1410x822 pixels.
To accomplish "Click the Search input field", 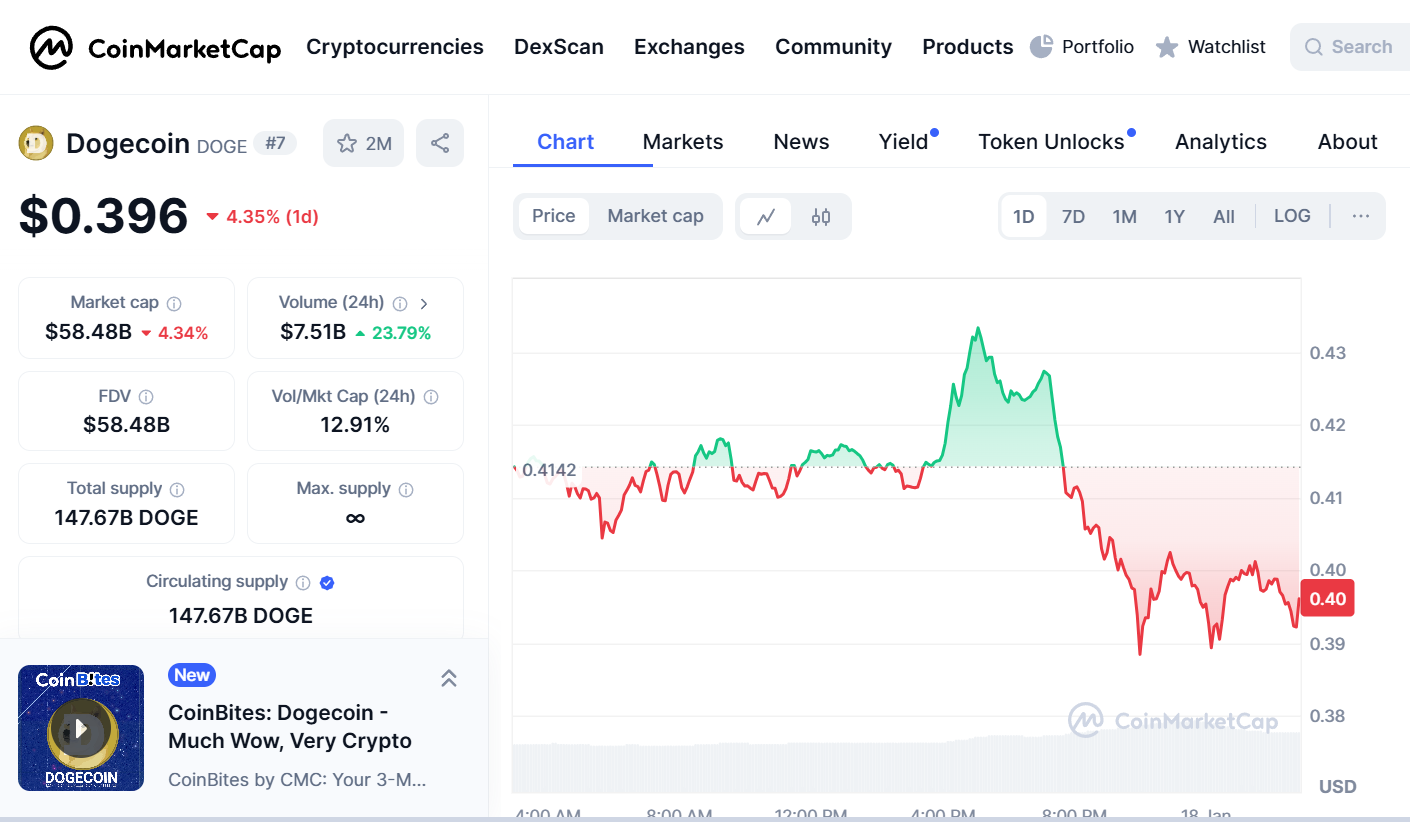I will point(1350,47).
